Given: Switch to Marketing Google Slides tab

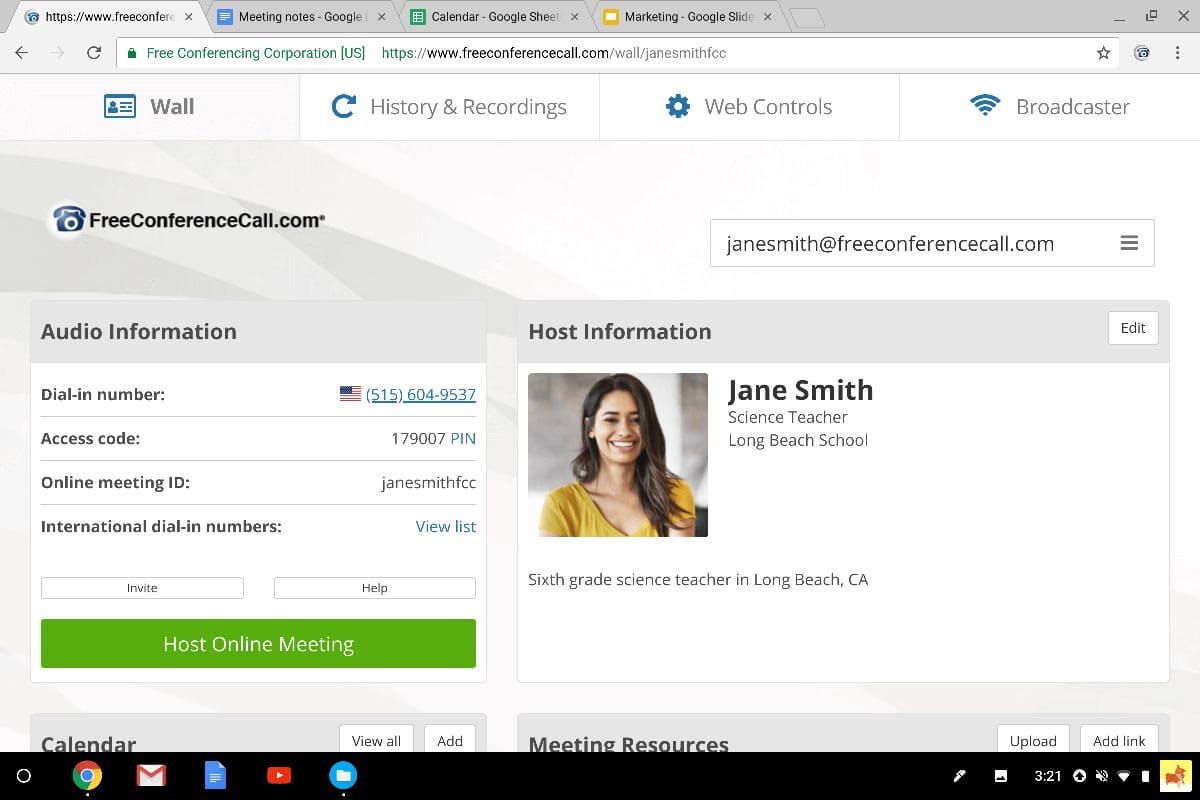Looking at the screenshot, I should tap(686, 17).
